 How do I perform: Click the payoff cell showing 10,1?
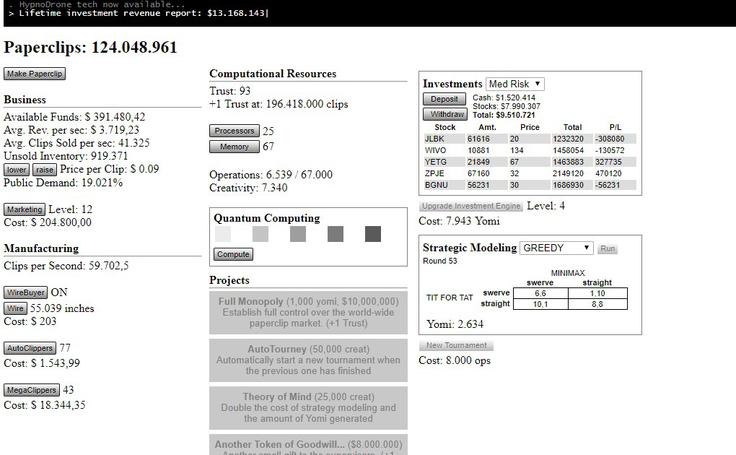[541, 304]
